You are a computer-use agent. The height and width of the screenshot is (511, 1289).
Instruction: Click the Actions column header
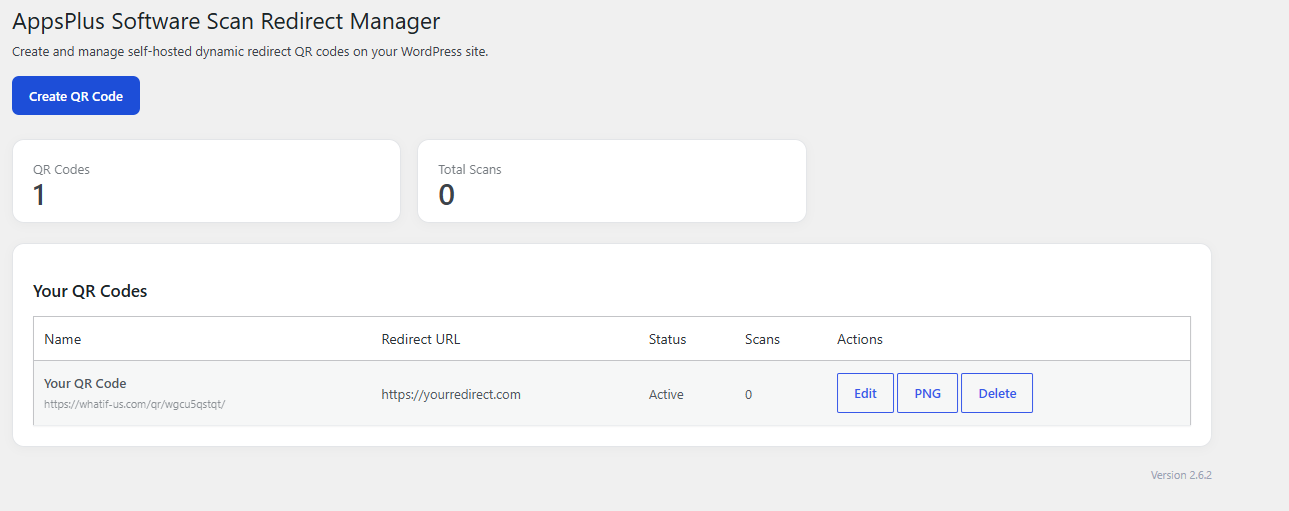860,339
